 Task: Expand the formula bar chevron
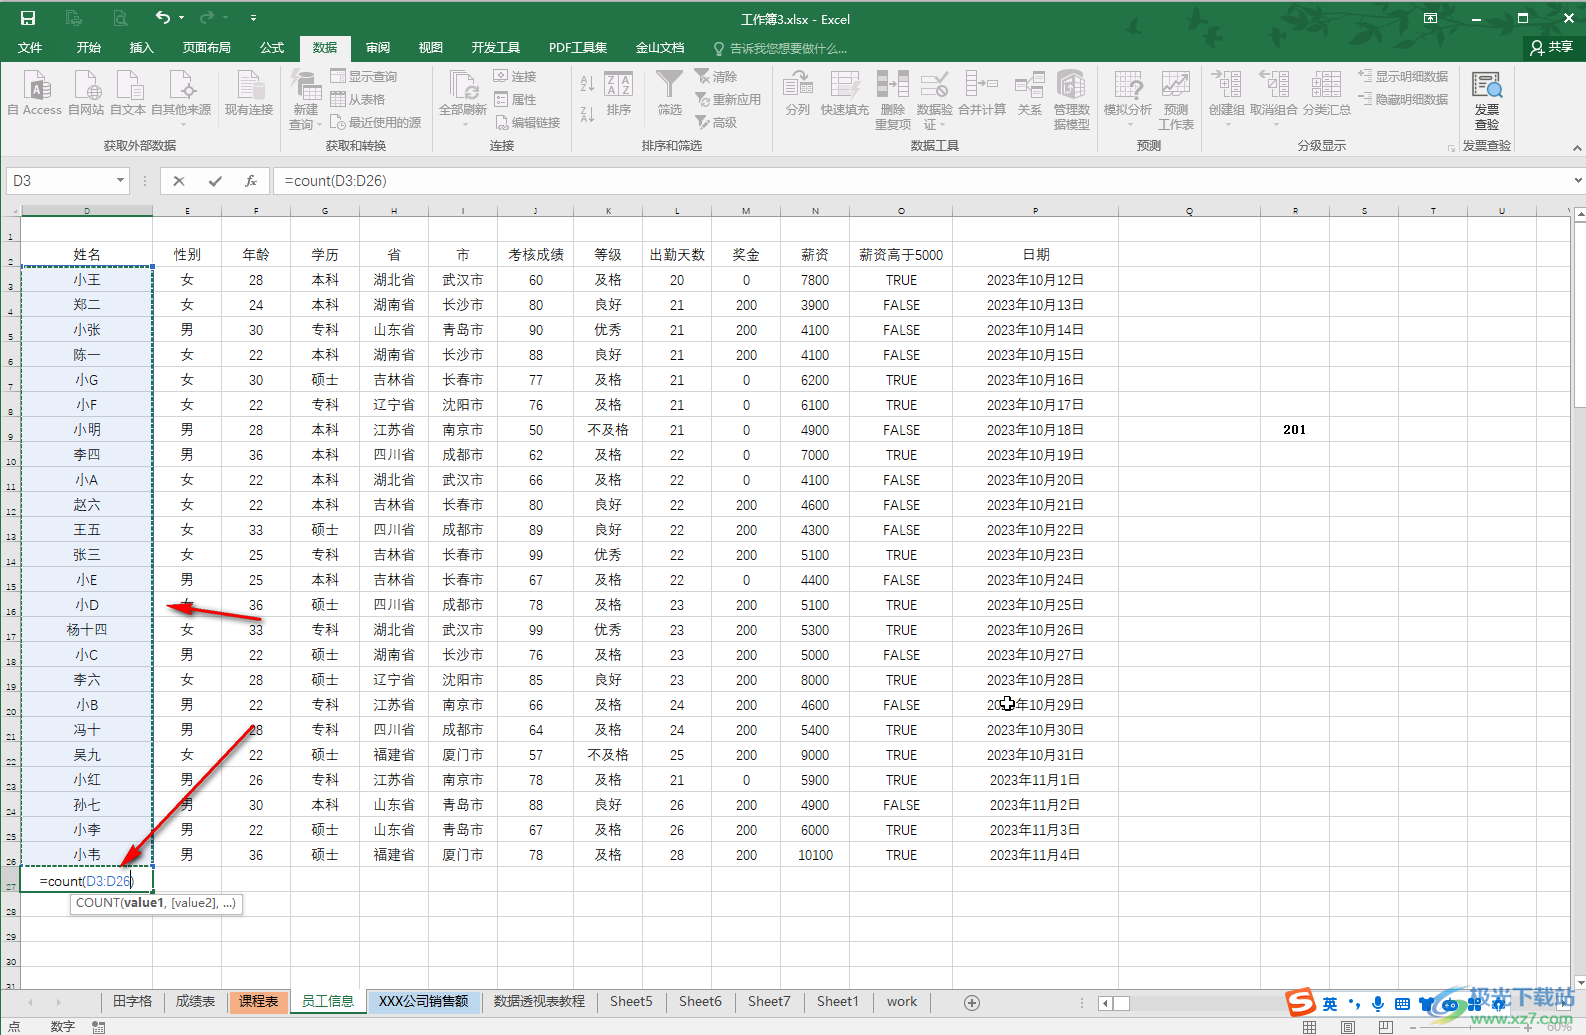coord(1577,181)
